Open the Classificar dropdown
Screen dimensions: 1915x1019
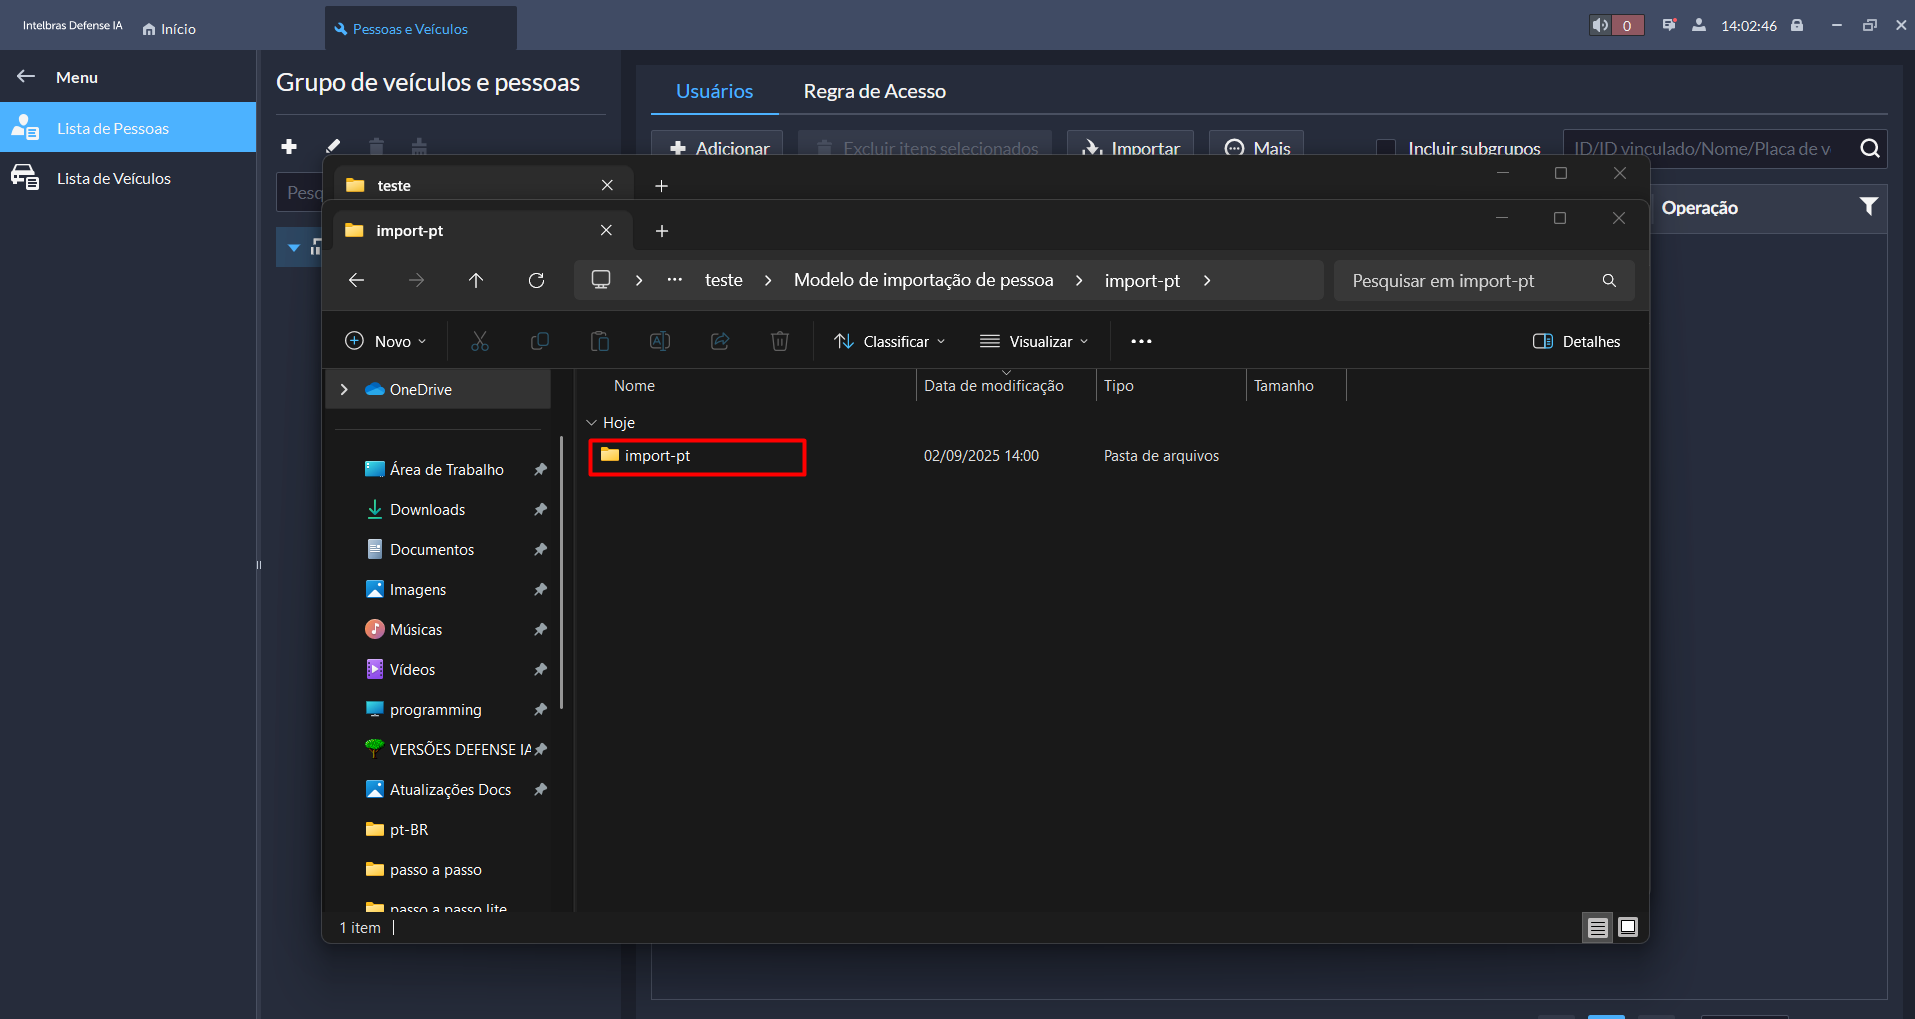pos(889,342)
